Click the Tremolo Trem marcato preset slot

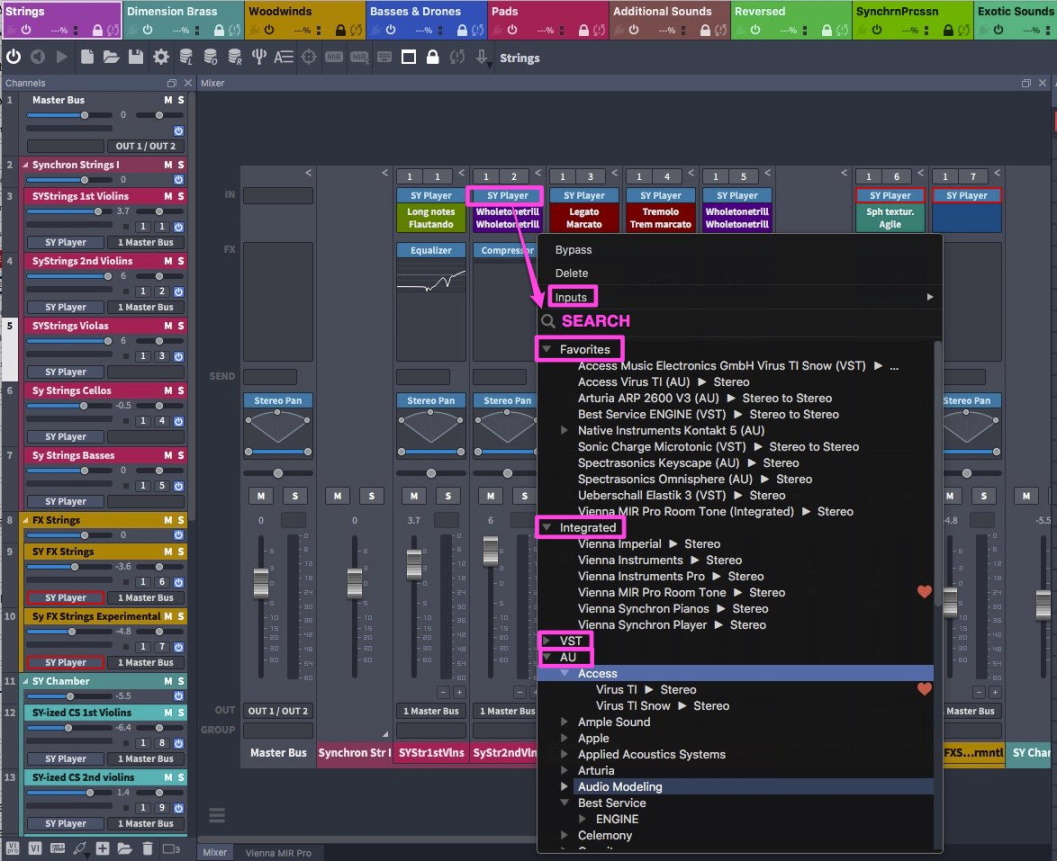[661, 218]
